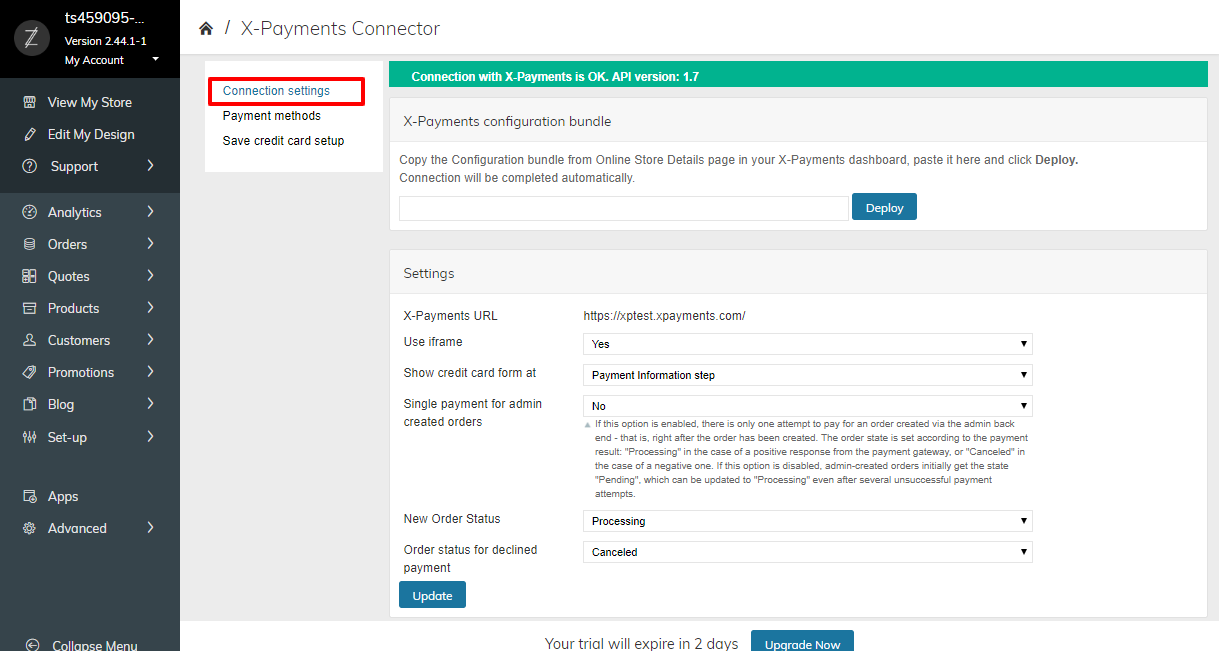Click the Customers person icon

[29, 340]
